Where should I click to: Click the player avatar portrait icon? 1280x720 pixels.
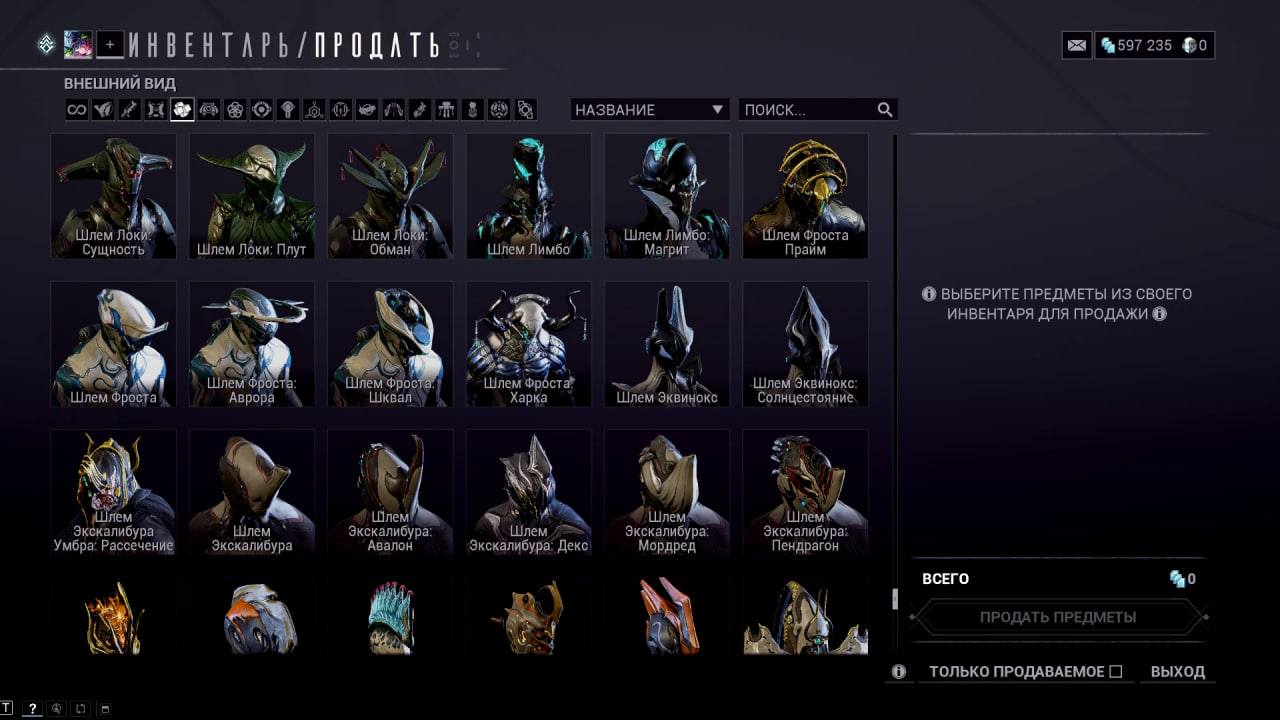click(78, 44)
